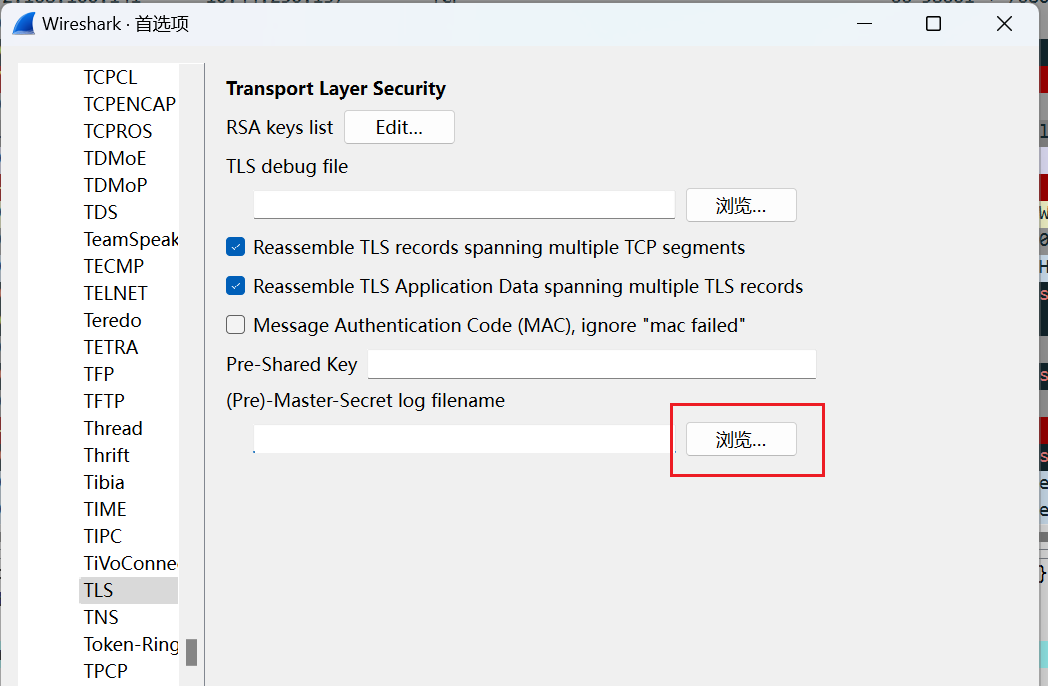1048x686 pixels.
Task: Browse for the Master-Secret log file
Action: [741, 439]
